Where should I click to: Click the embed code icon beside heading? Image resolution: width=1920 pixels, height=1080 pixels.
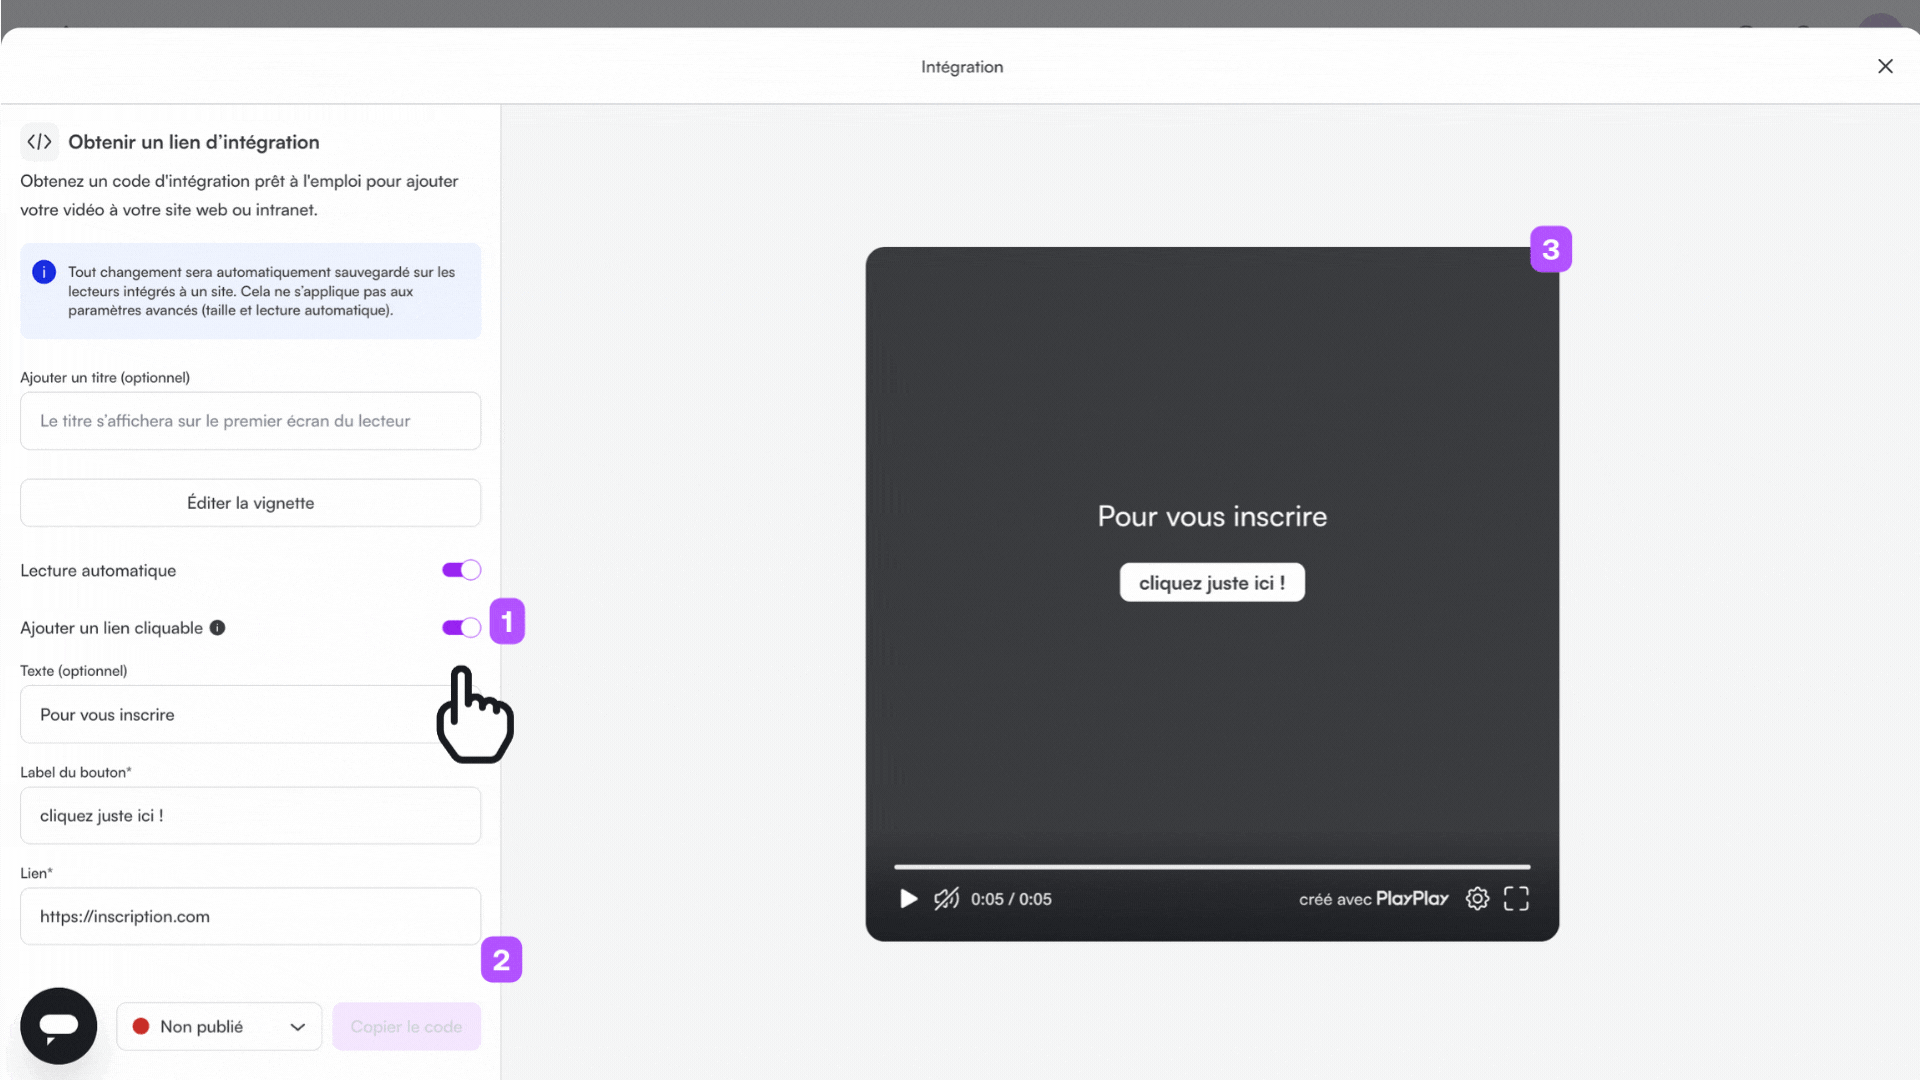click(x=40, y=142)
